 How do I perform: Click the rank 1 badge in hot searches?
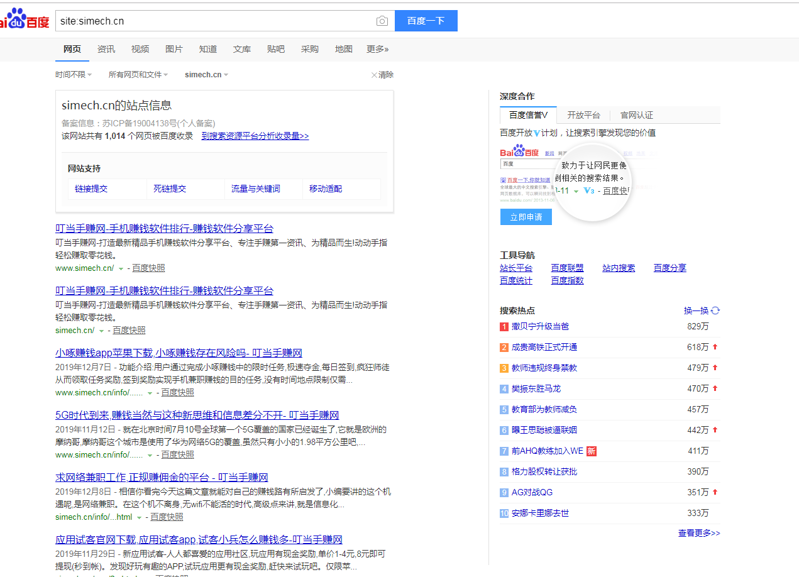pyautogui.click(x=504, y=327)
